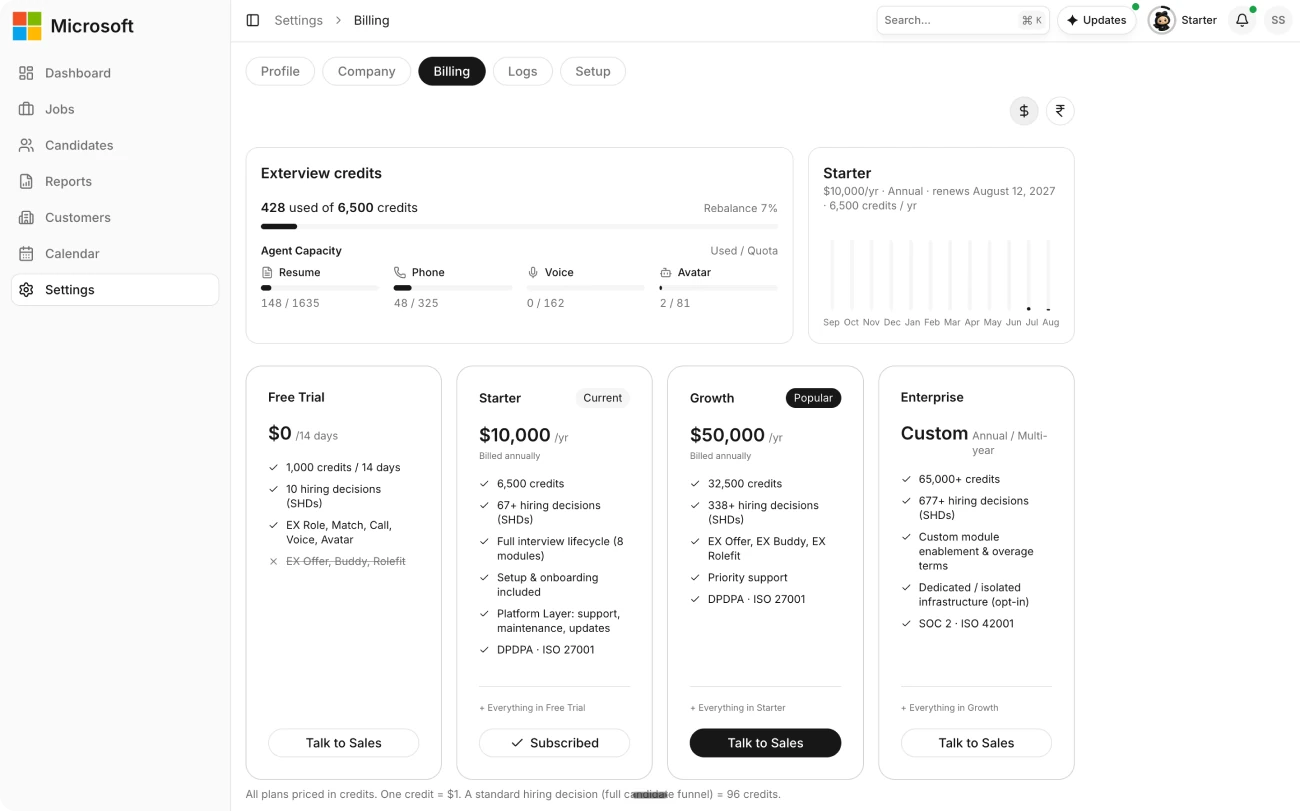Click the Phone capacity bar
This screenshot has width=1300, height=811.
coord(453,288)
